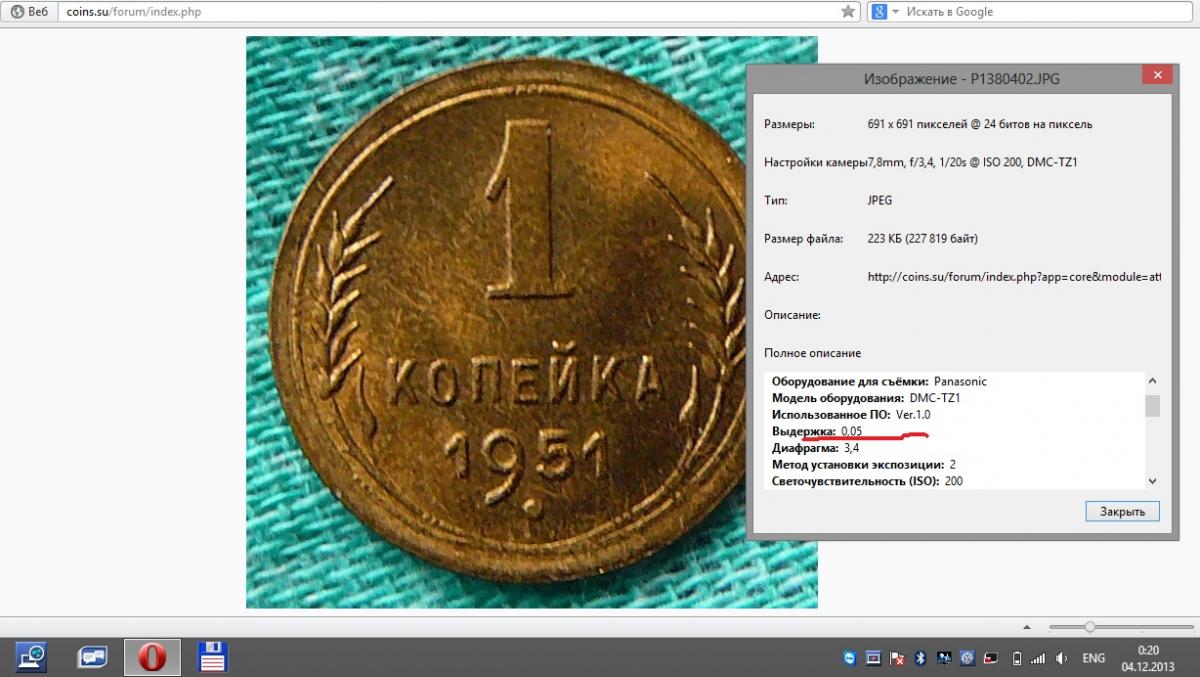Close the image properties dialog with Закрыть
1200x677 pixels.
[x=1122, y=511]
